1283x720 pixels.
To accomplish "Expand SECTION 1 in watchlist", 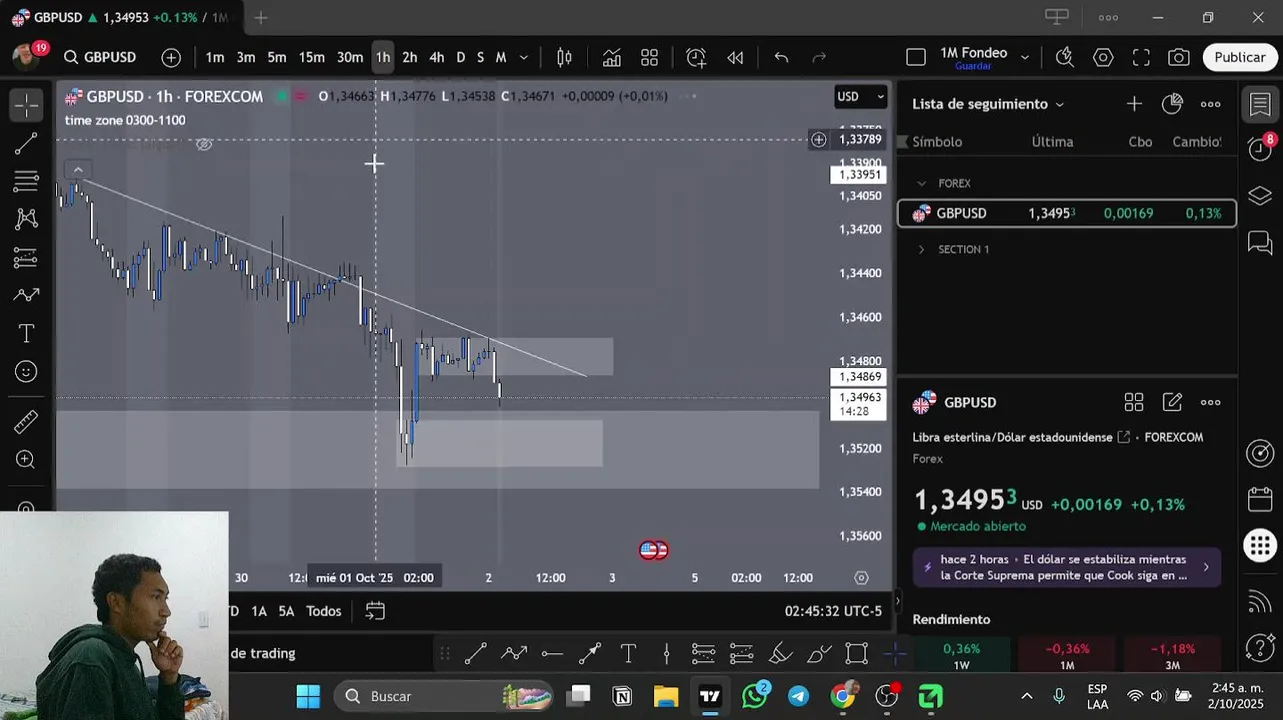I will [x=921, y=249].
